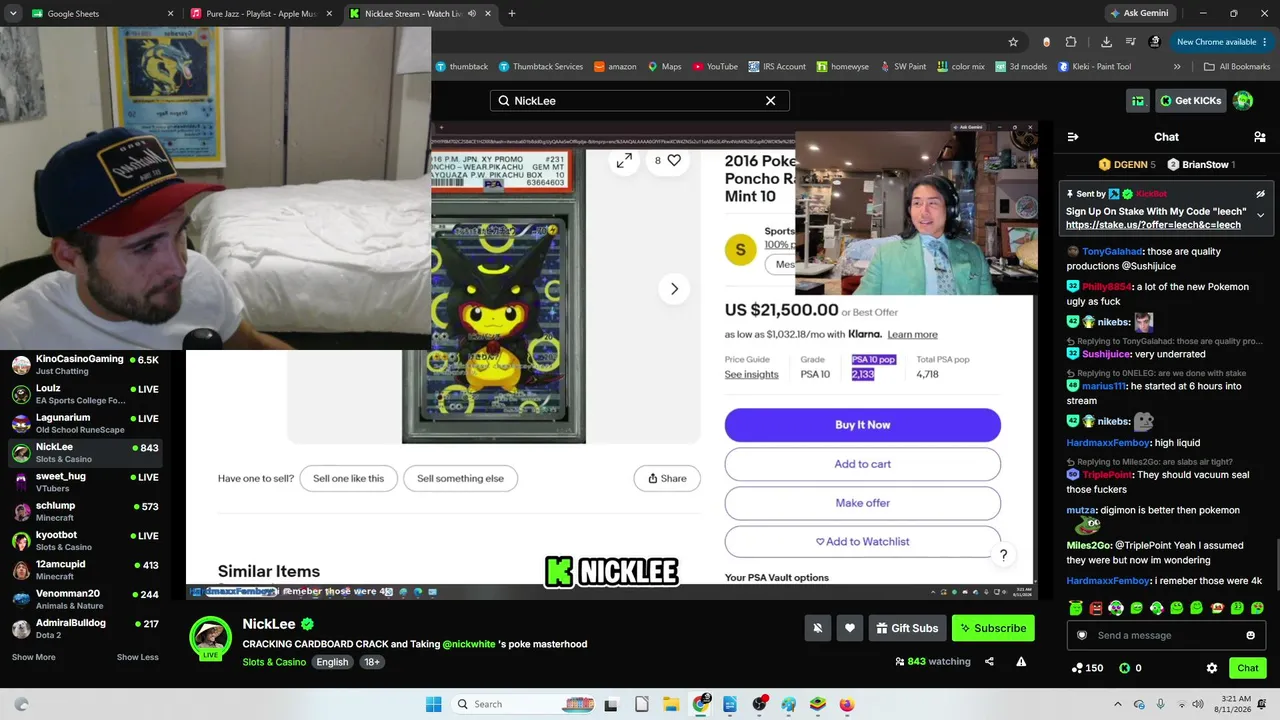Hide the pinned KickBot message

1260,194
